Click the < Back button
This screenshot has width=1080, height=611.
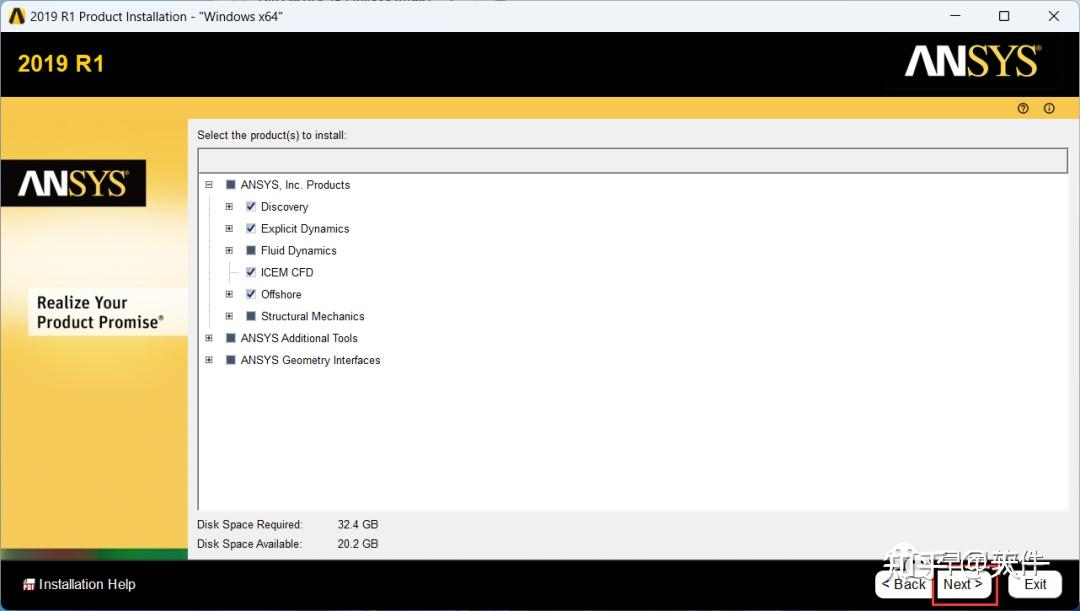tap(904, 584)
